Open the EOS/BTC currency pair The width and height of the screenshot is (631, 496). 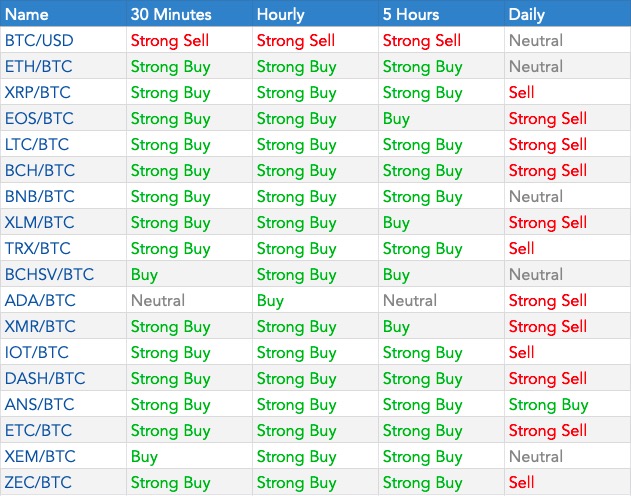[39, 119]
